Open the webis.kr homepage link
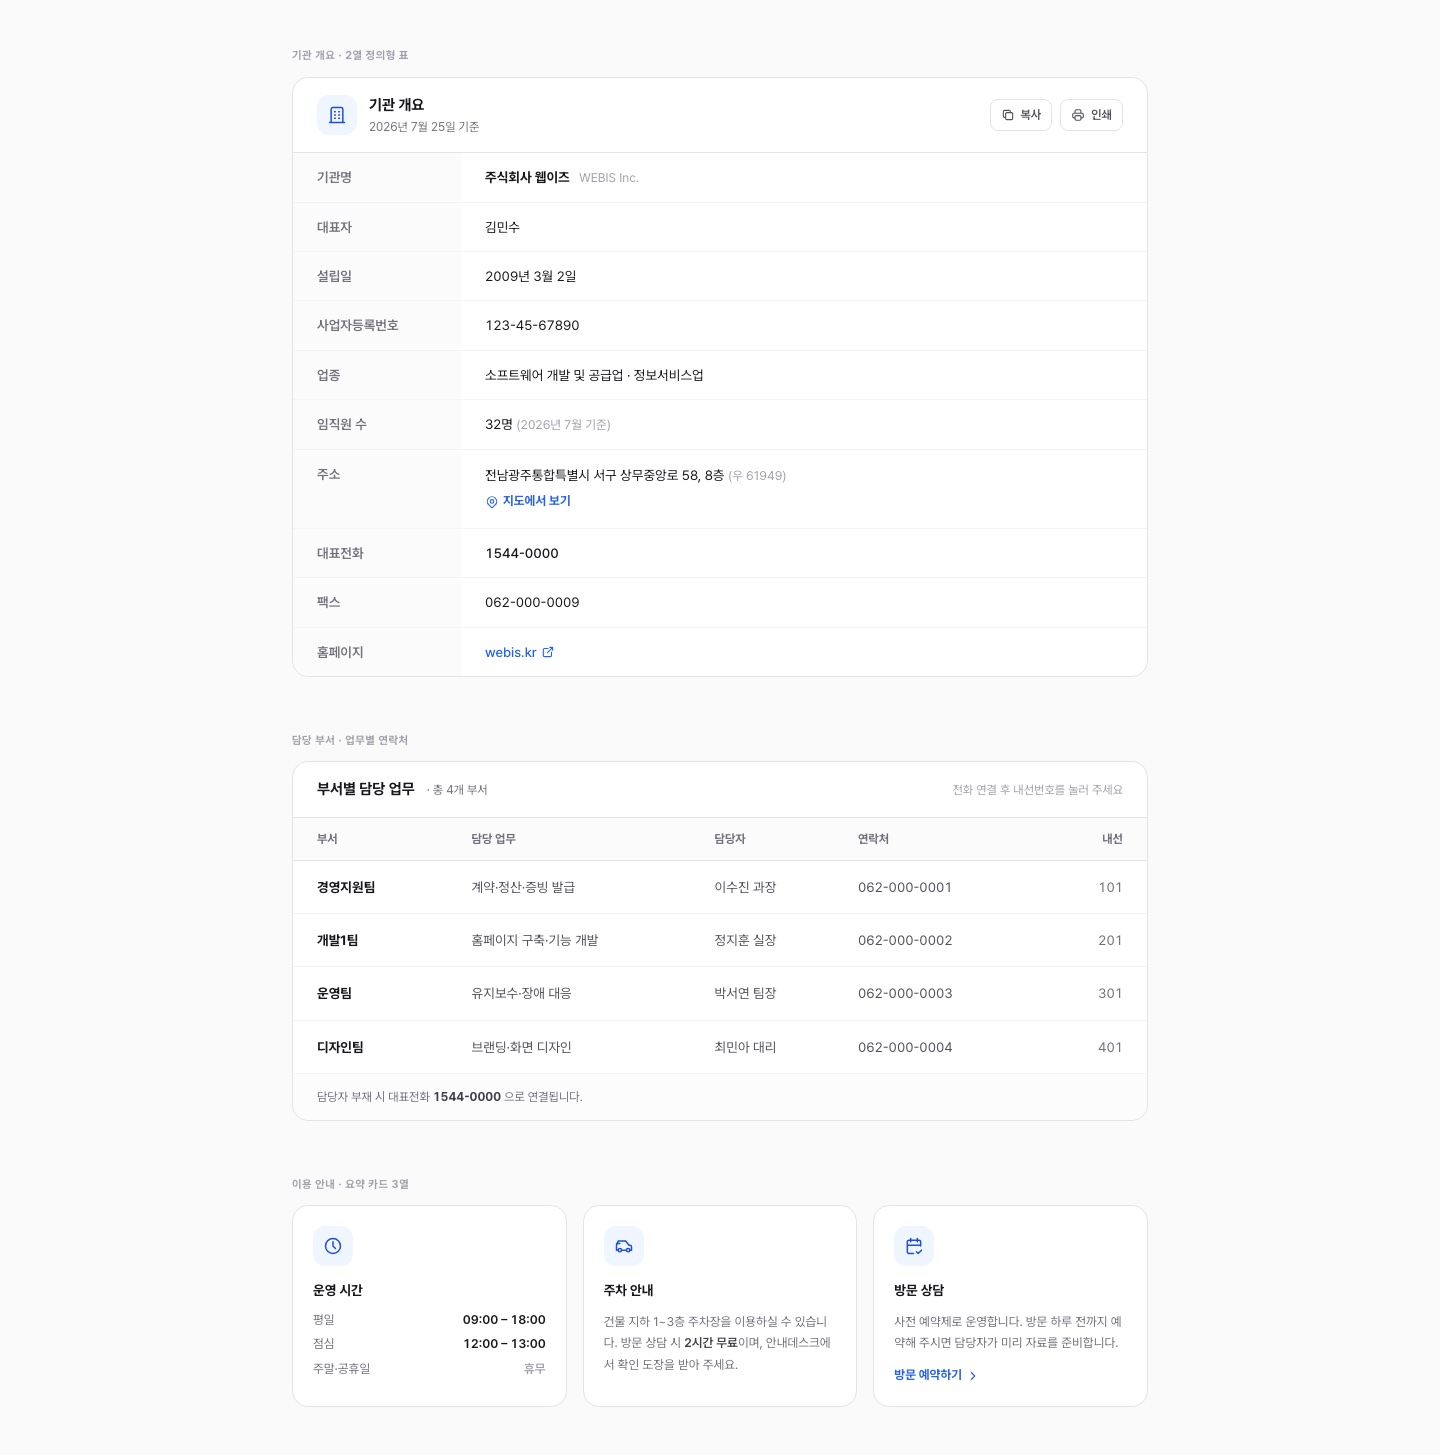 [x=519, y=652]
